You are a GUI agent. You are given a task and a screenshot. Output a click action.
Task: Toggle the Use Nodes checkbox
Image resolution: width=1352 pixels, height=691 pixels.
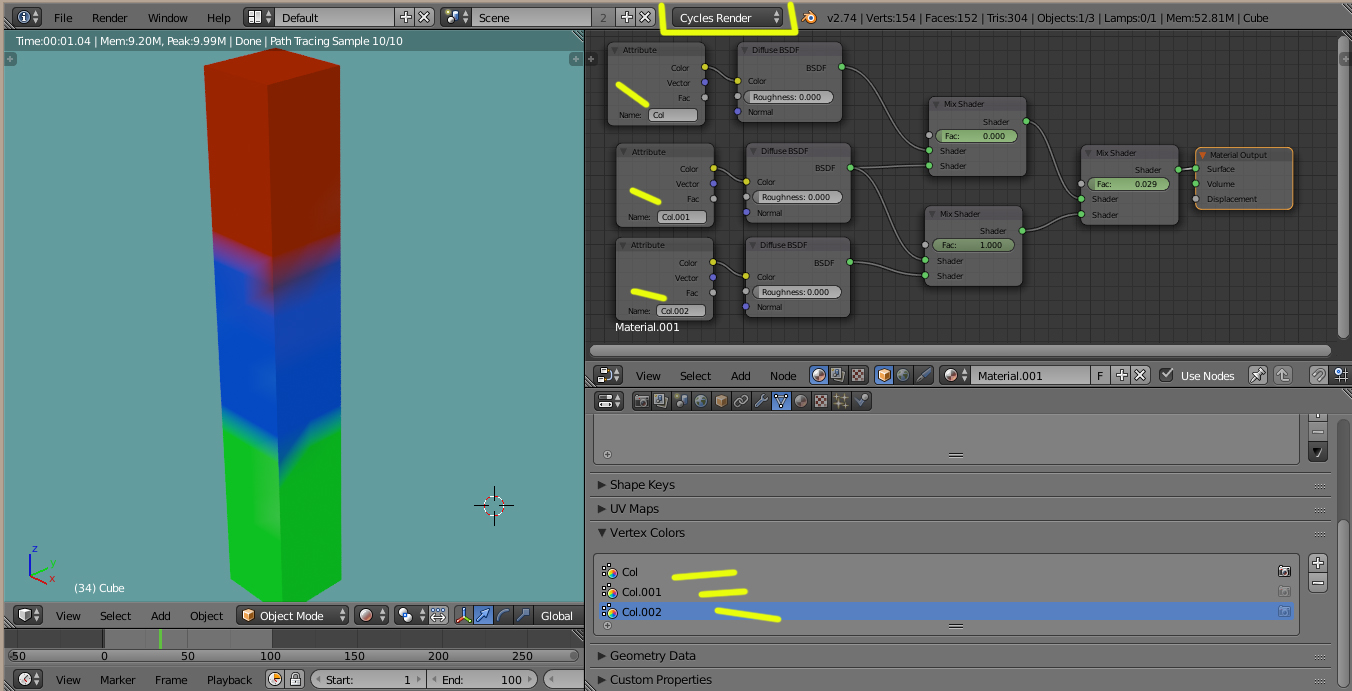click(x=1166, y=375)
